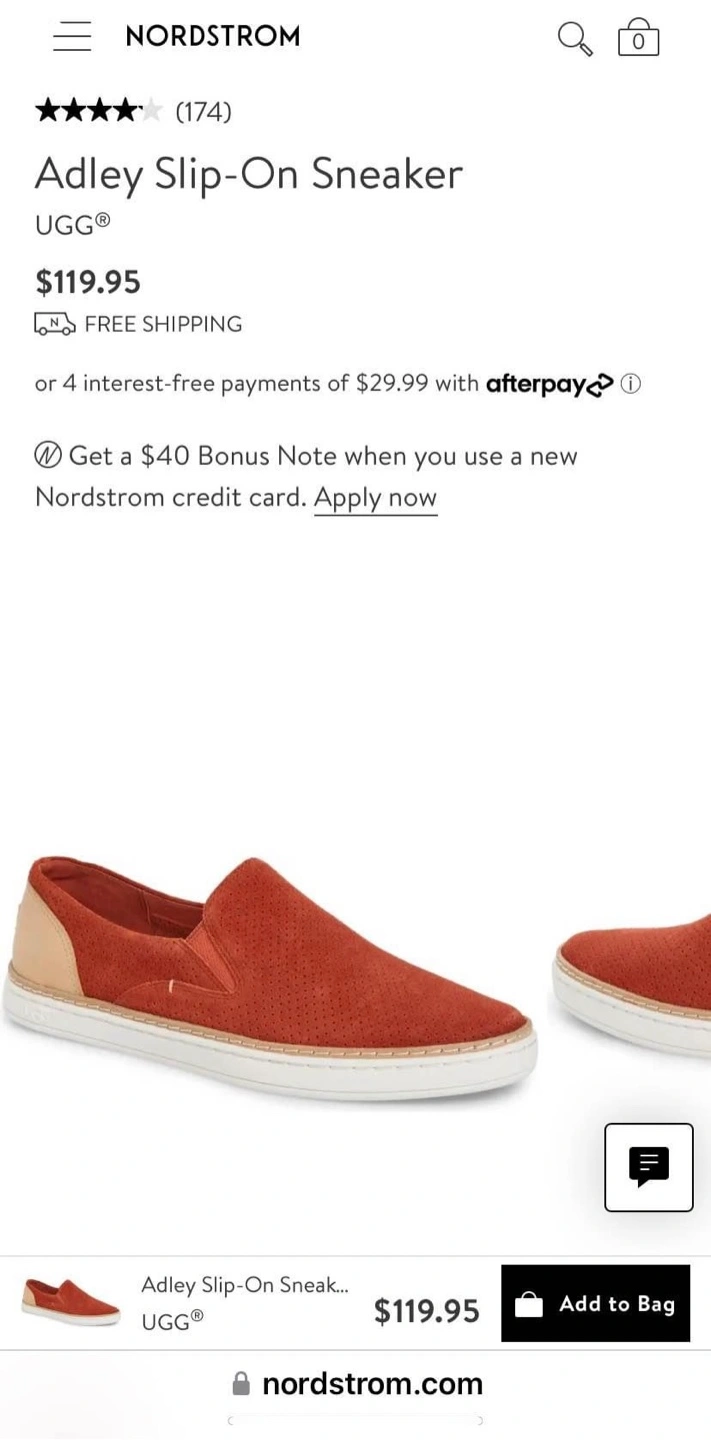The width and height of the screenshot is (711, 1440).
Task: Open the hamburger navigation menu
Action: (x=72, y=37)
